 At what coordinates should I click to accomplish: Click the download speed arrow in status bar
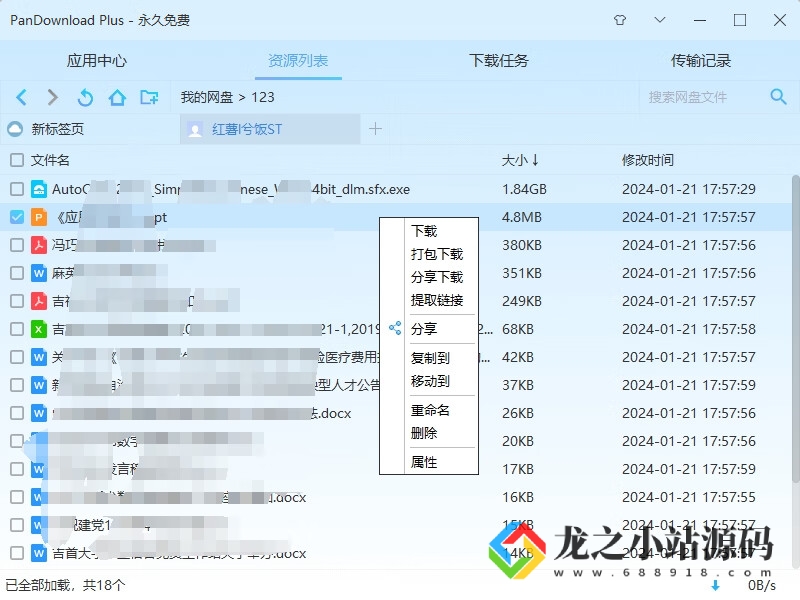[x=715, y=585]
